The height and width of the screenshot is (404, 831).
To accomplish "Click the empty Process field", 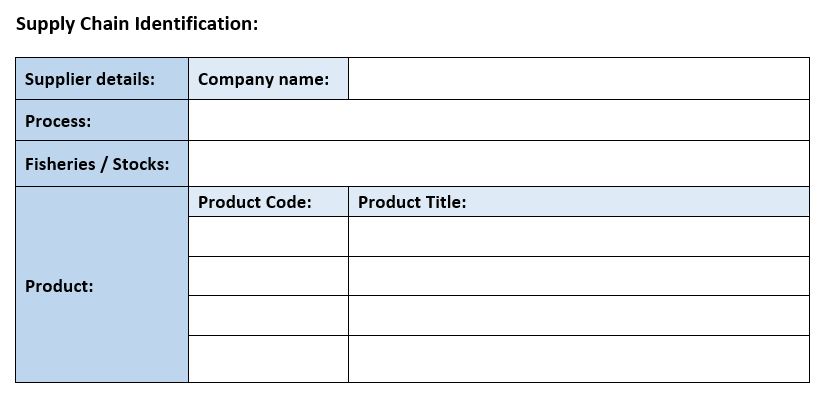I will (498, 121).
